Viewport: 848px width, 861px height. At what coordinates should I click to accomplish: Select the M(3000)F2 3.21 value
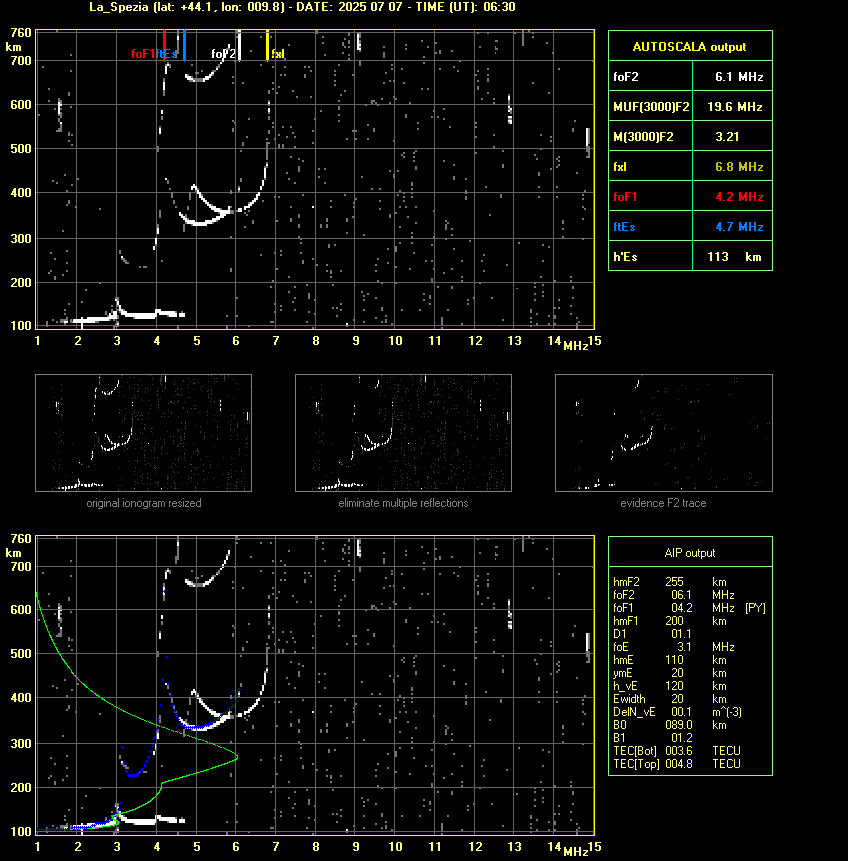[x=727, y=137]
